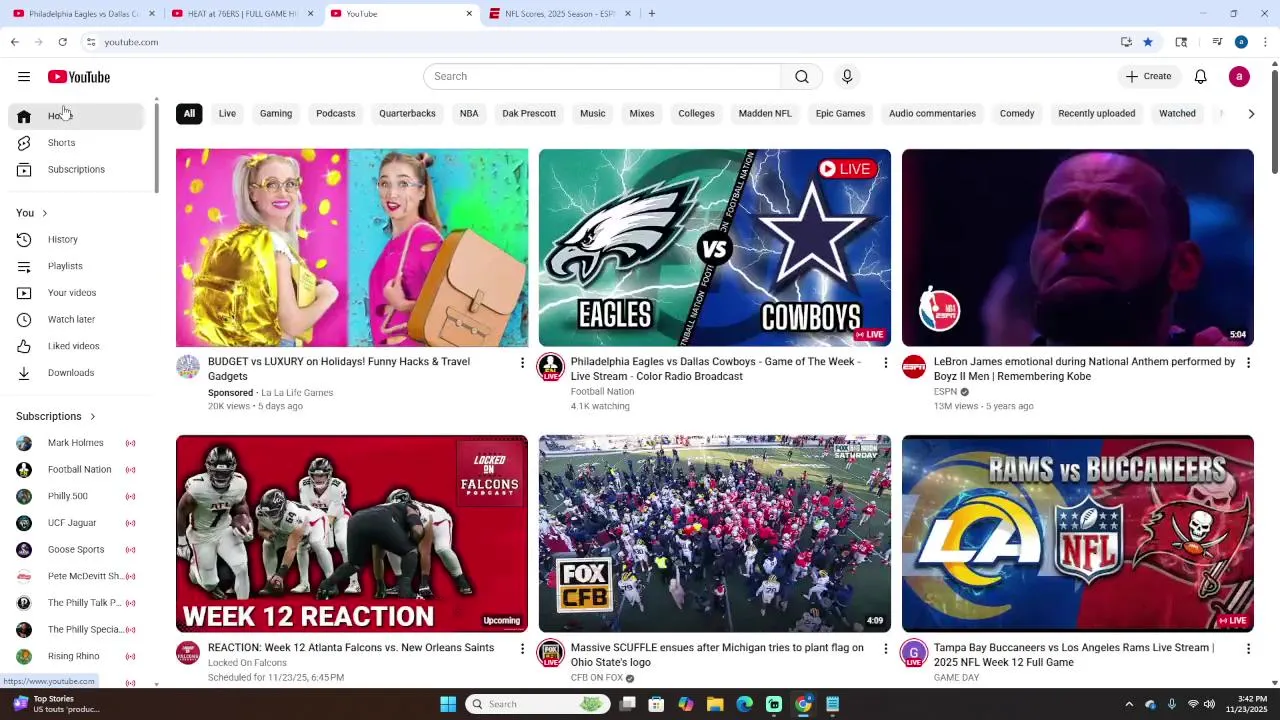Click the browser address bar
This screenshot has height=720, width=1280.
tap(600, 42)
